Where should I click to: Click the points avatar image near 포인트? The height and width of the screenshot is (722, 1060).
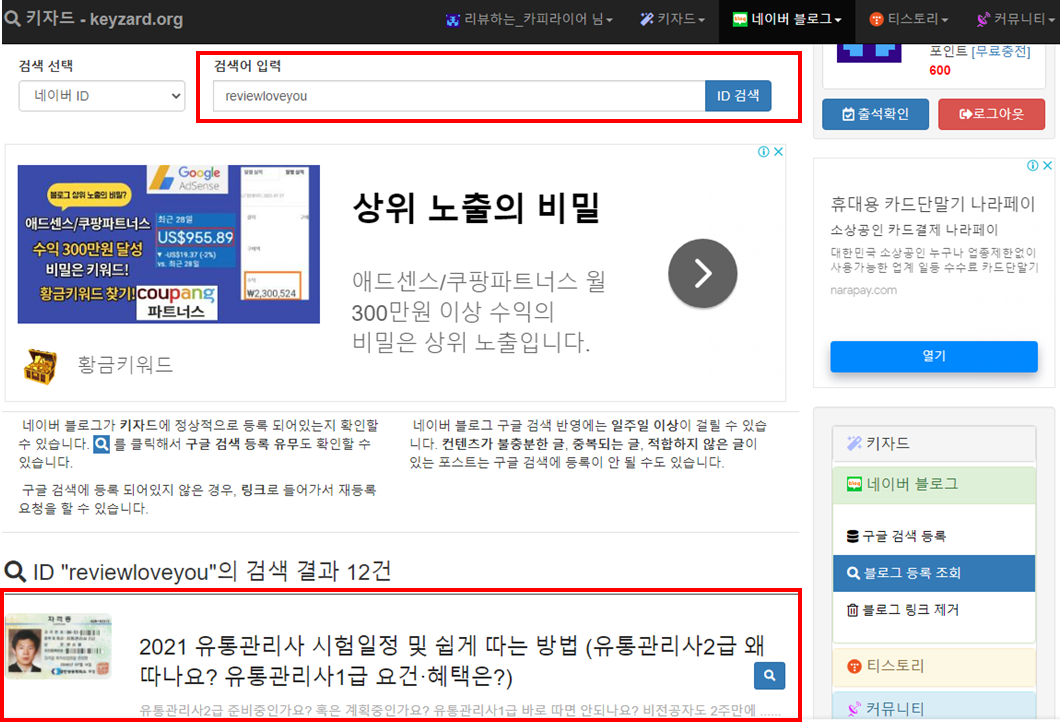[x=869, y=53]
